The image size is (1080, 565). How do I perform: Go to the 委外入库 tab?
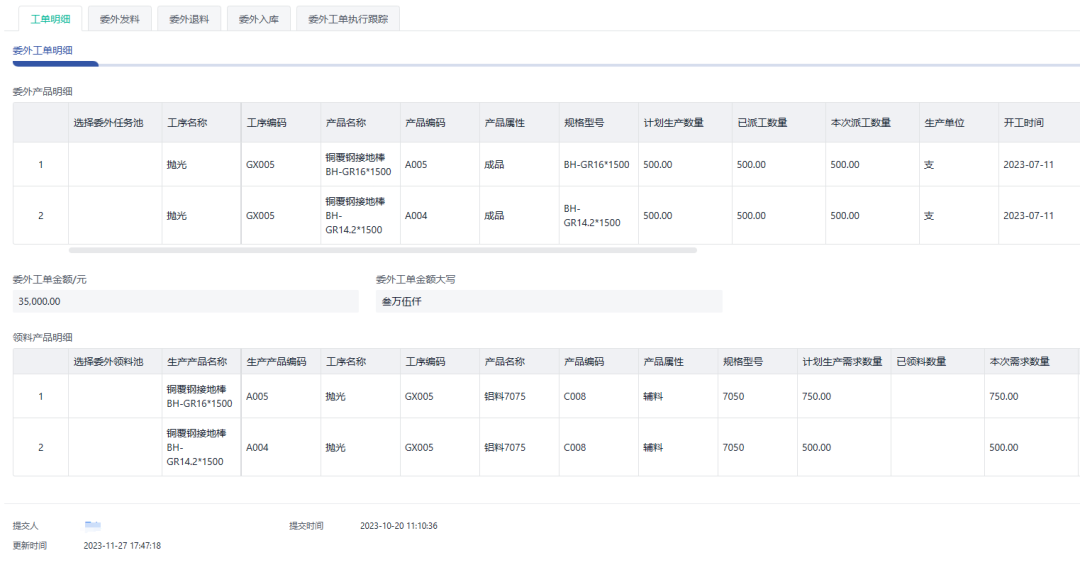point(258,19)
